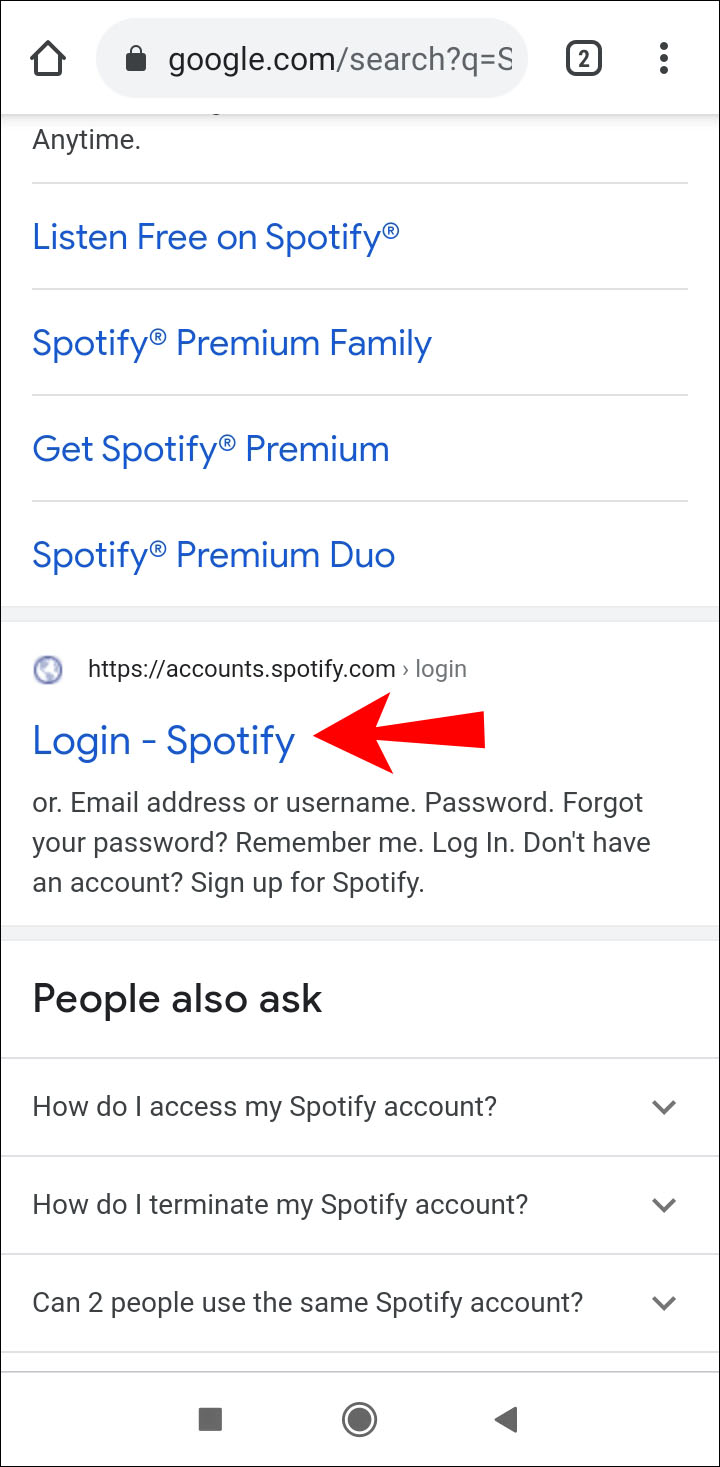The image size is (720, 1467).
Task: Expand "How do I access my Spotify account?"
Action: pos(265,1107)
